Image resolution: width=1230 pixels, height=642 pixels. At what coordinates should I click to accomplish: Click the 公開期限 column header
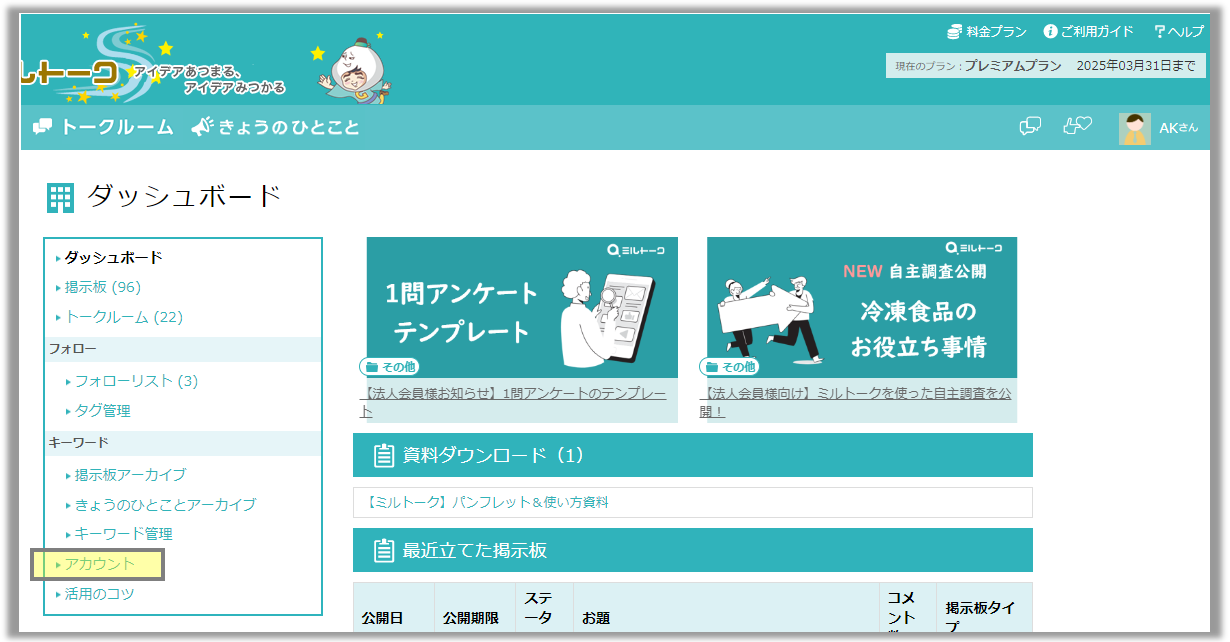(470, 618)
